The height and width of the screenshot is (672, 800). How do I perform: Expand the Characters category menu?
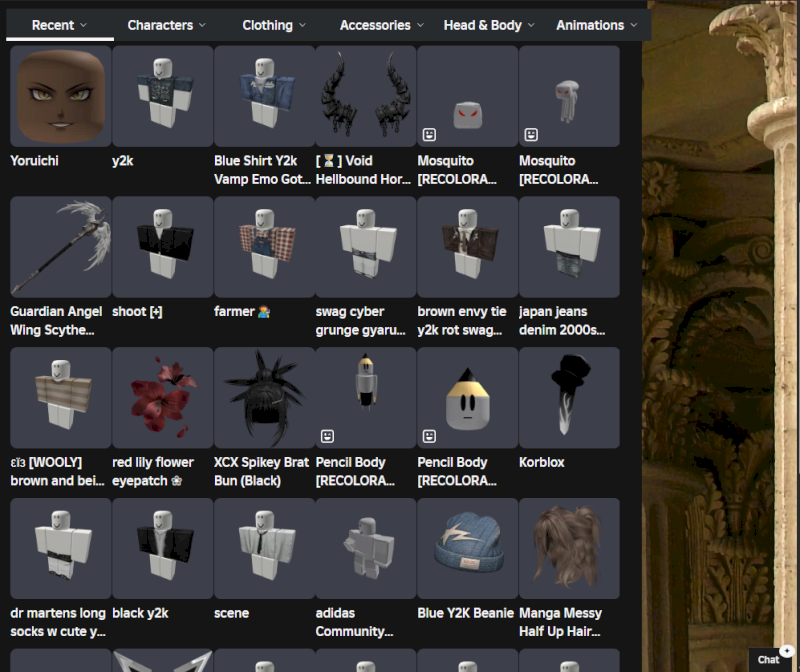(166, 25)
